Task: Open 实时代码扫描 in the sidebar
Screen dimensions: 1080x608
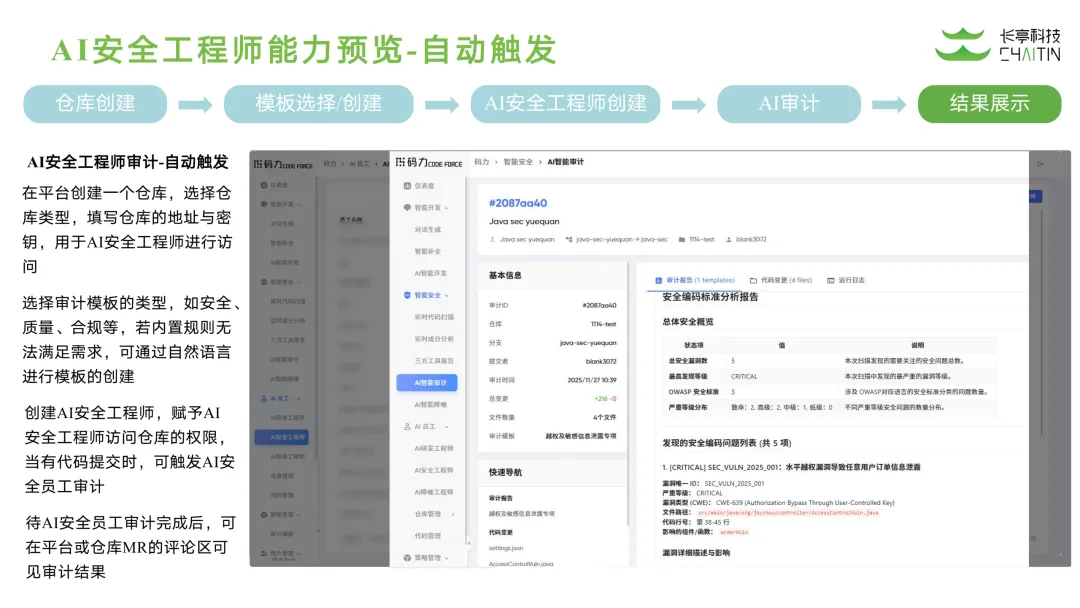Action: [434, 317]
